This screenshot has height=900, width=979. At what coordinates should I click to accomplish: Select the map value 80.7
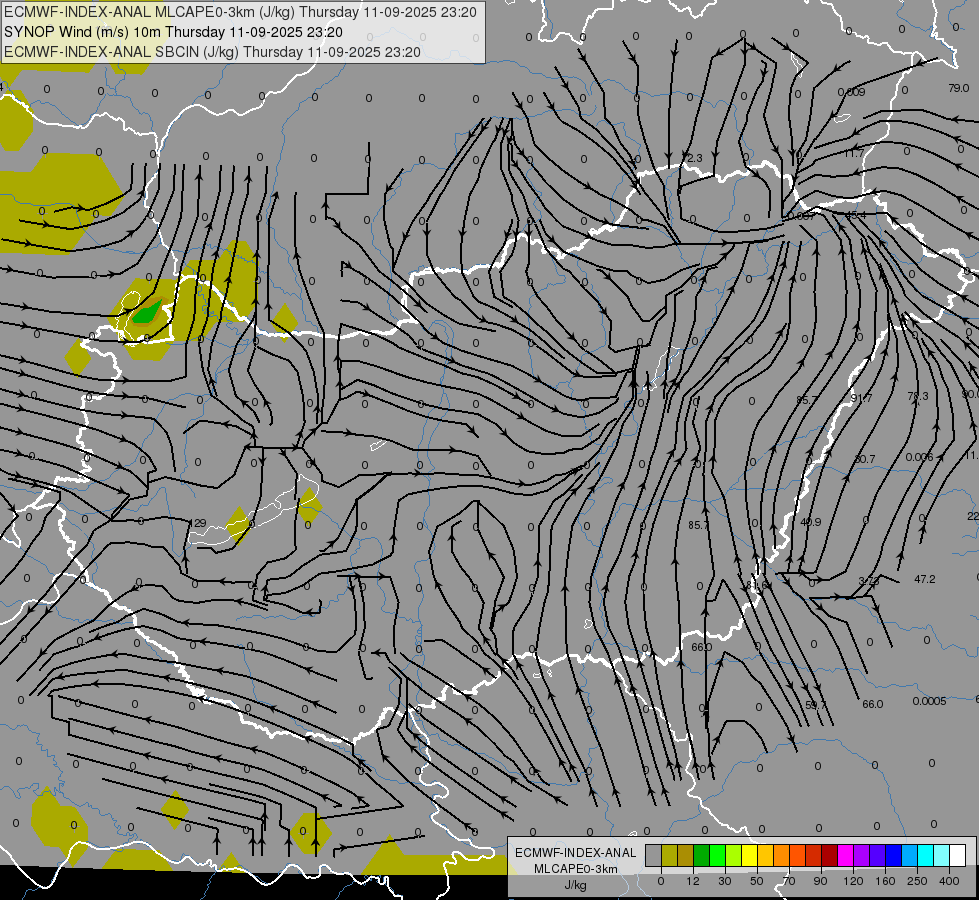tap(865, 459)
